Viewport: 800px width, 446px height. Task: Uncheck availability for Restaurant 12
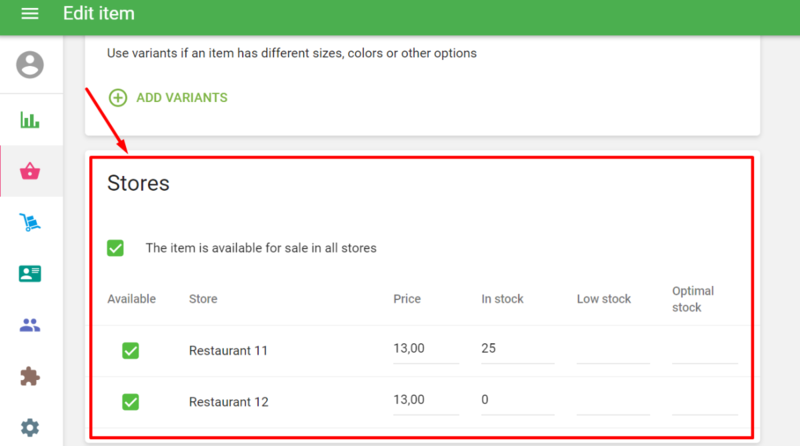(x=130, y=402)
